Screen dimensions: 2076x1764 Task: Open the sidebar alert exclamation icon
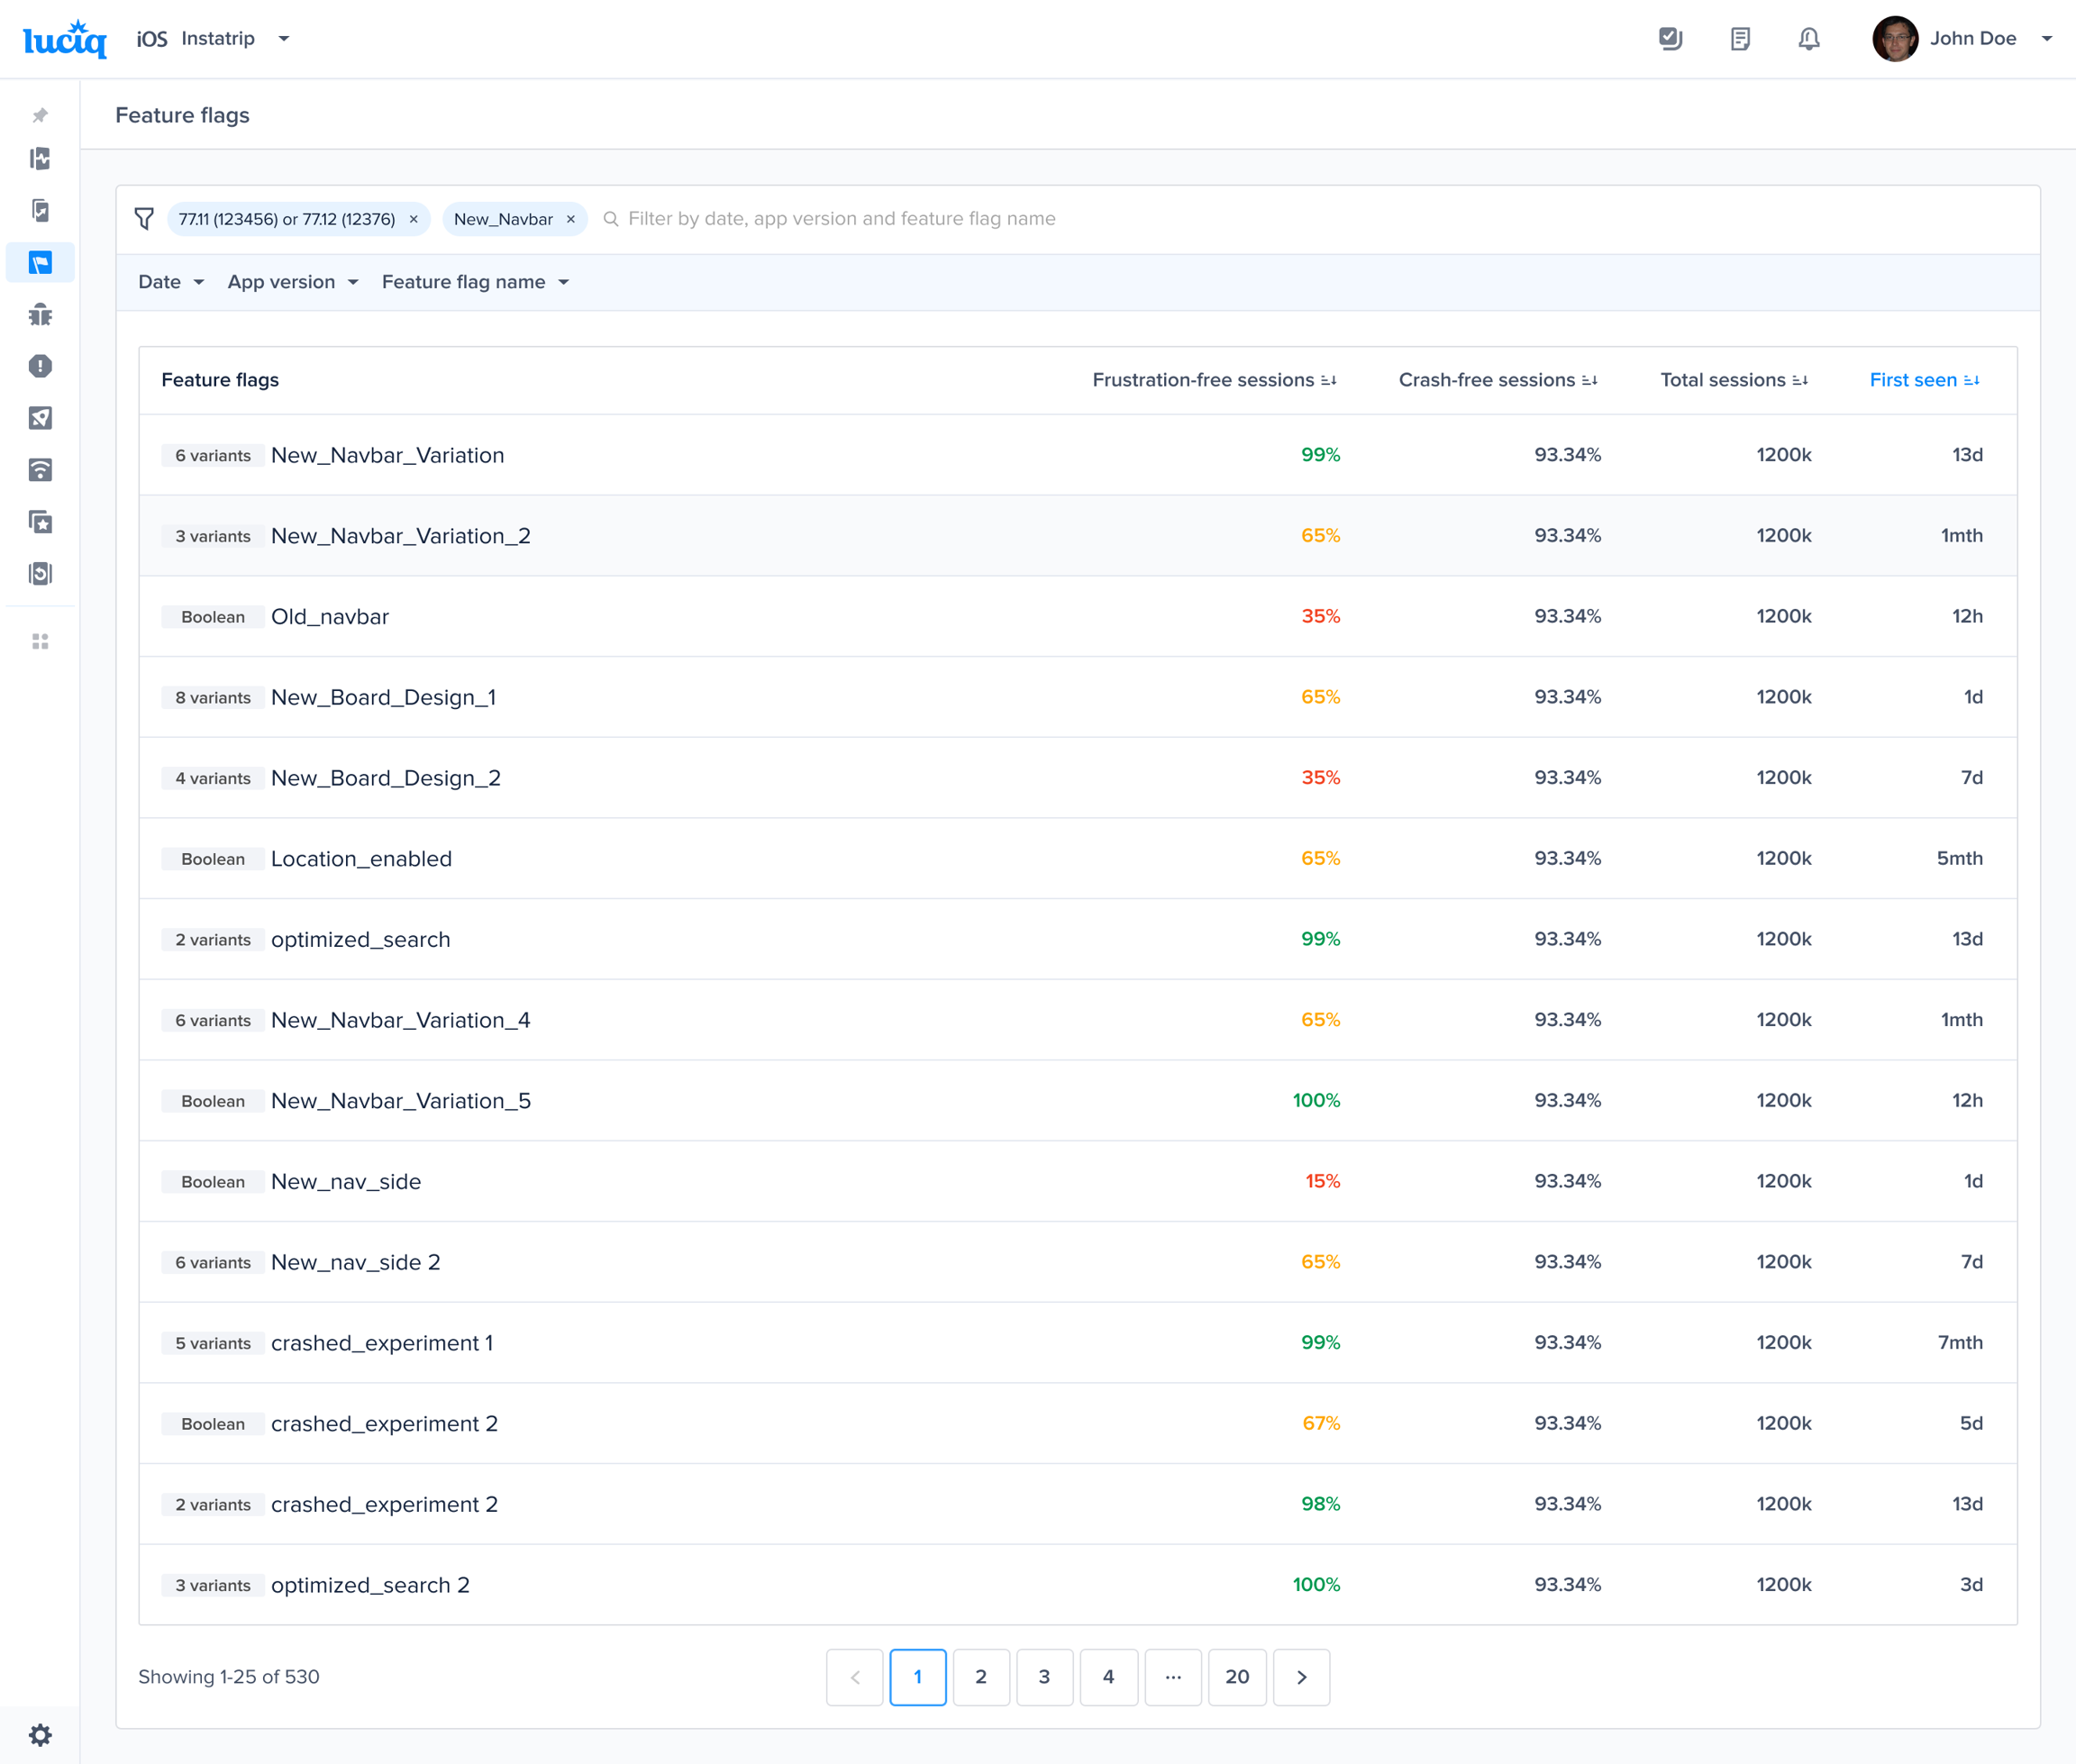40,366
